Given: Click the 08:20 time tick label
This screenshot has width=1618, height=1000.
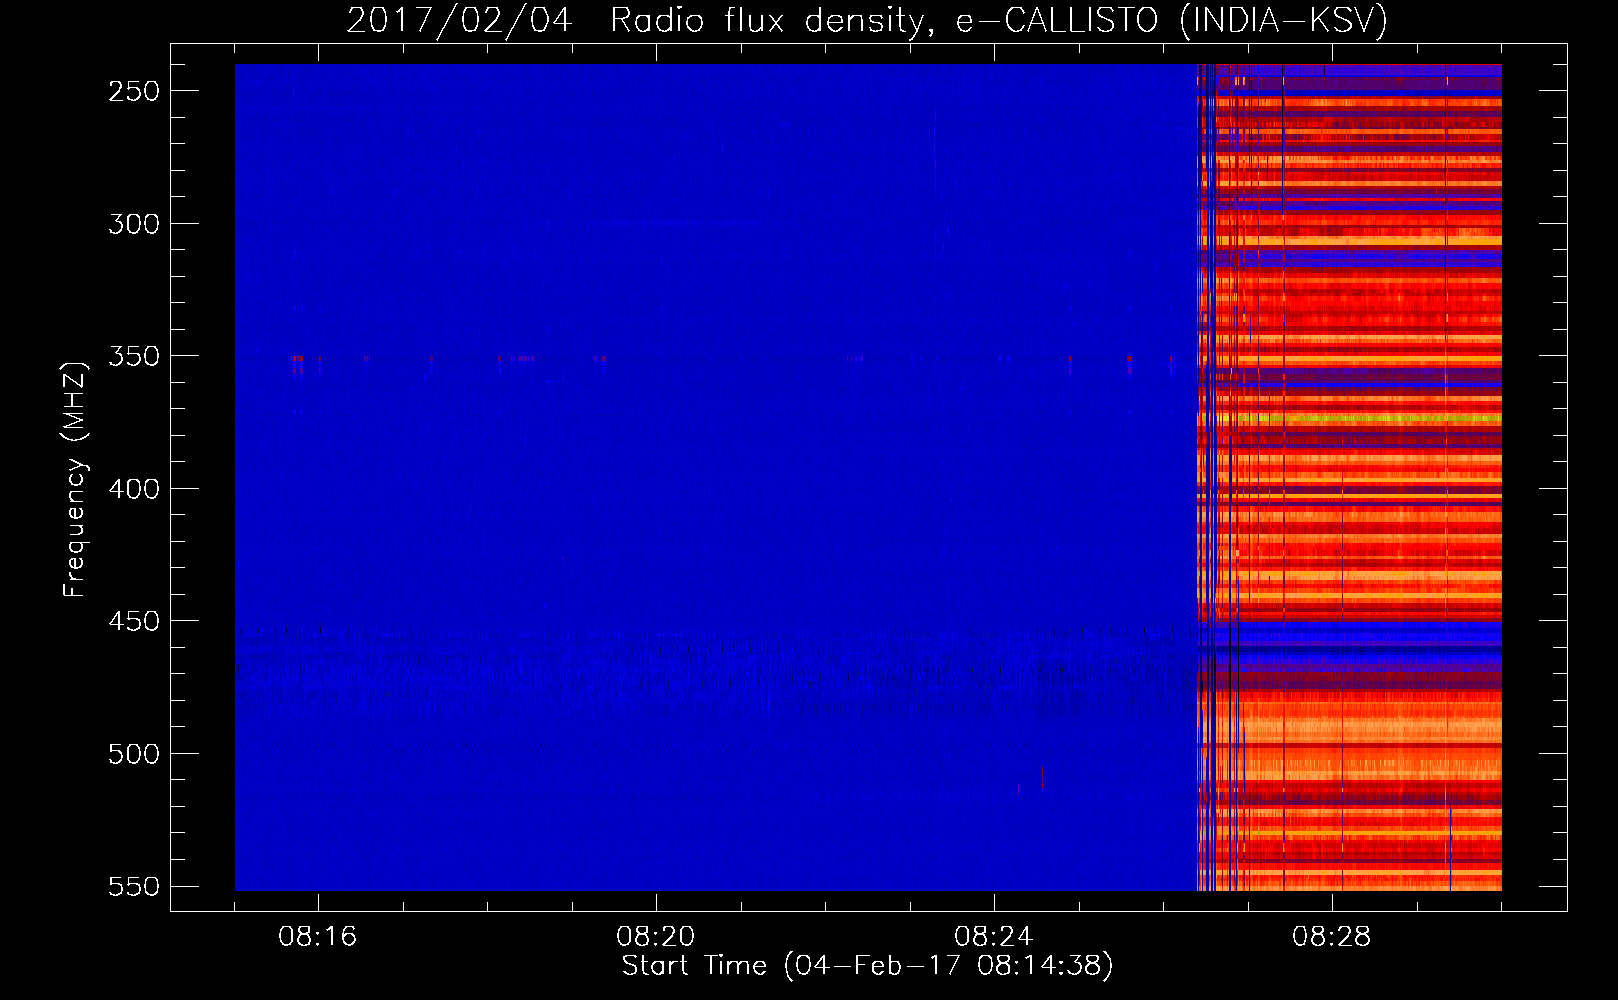Looking at the screenshot, I should [x=656, y=937].
